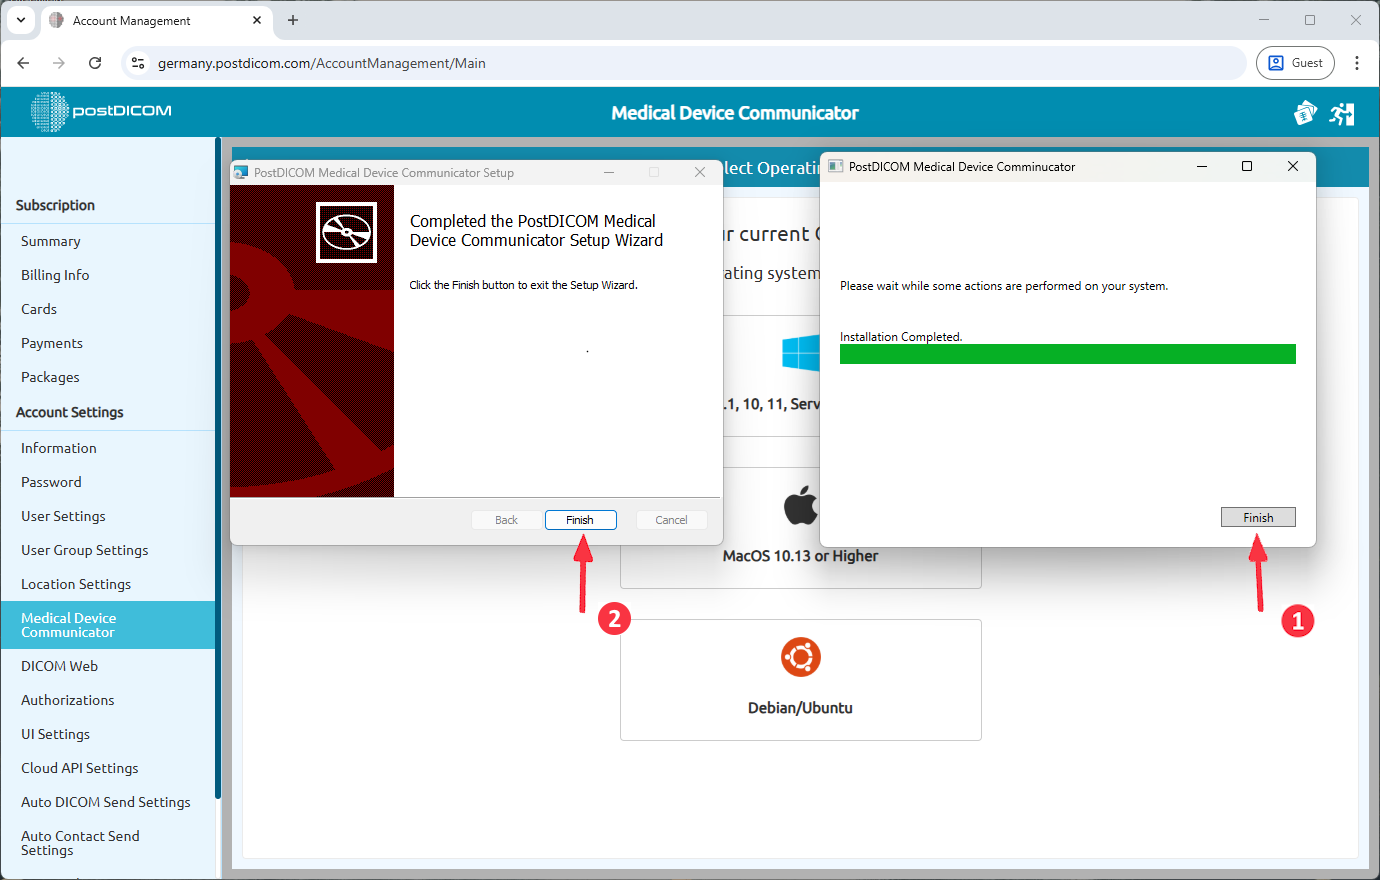Click inside the browser address bar
This screenshot has height=880, width=1380.
(400, 62)
